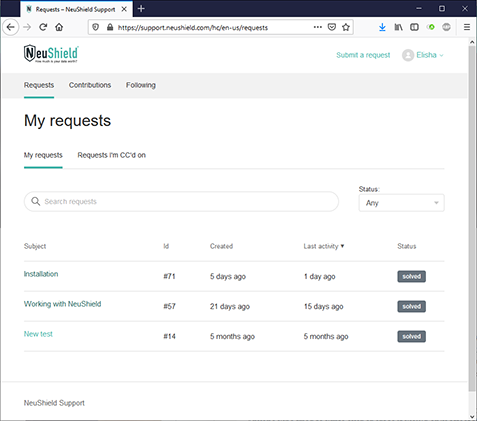Viewport: 477px width, 421px height.
Task: Open the Following tab
Action: pos(141,85)
